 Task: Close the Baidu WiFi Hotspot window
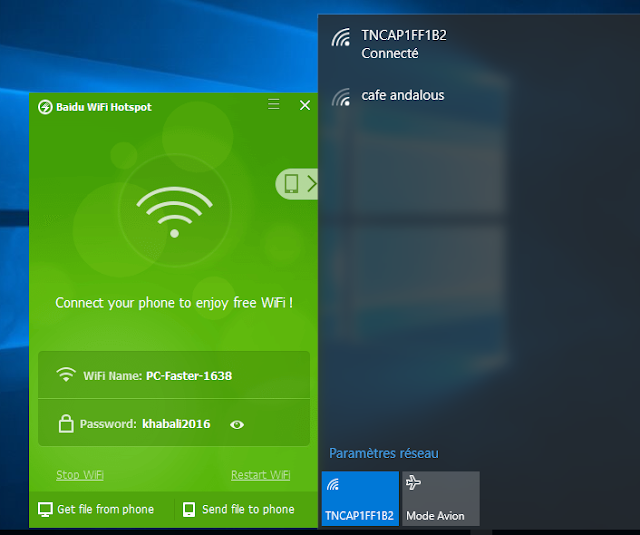tap(305, 105)
